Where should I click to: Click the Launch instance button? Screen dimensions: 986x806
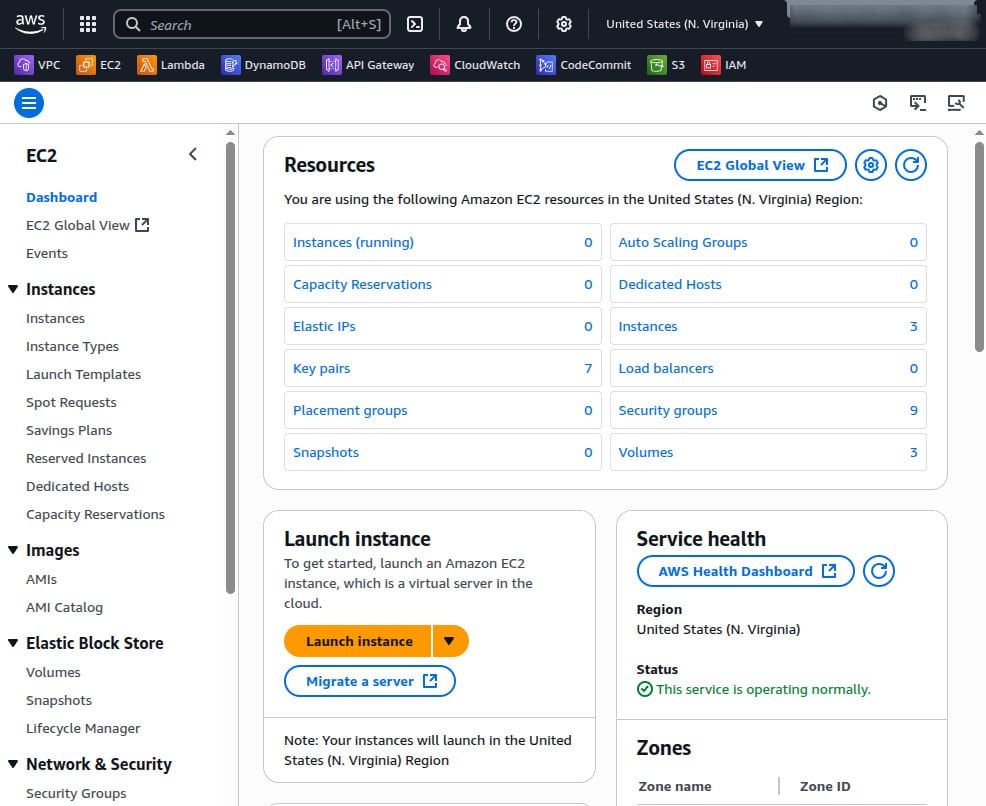coord(358,641)
